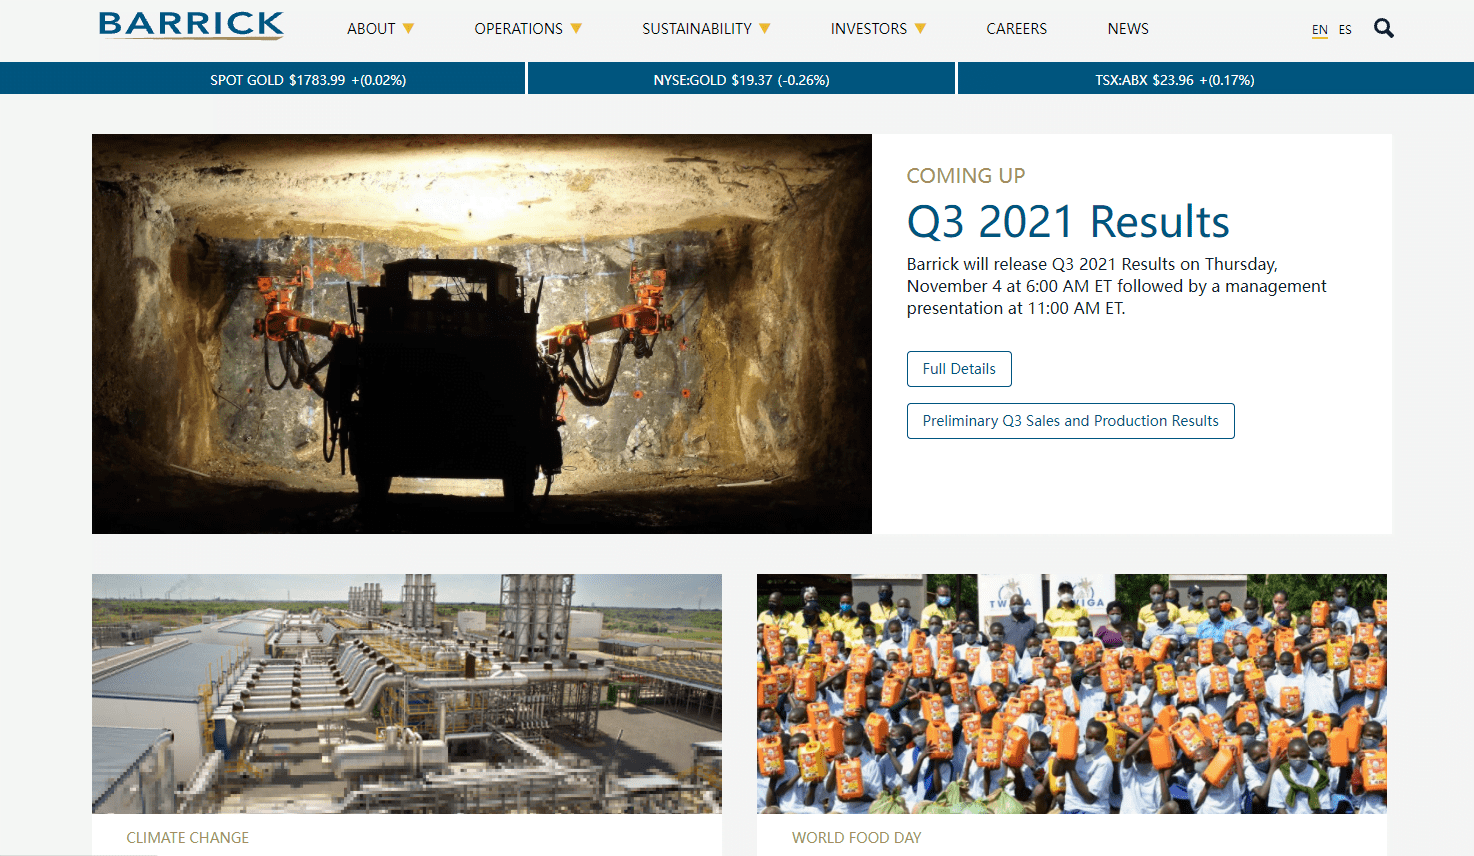The height and width of the screenshot is (856, 1474).
Task: Click the Barrick logo
Action: [x=191, y=25]
